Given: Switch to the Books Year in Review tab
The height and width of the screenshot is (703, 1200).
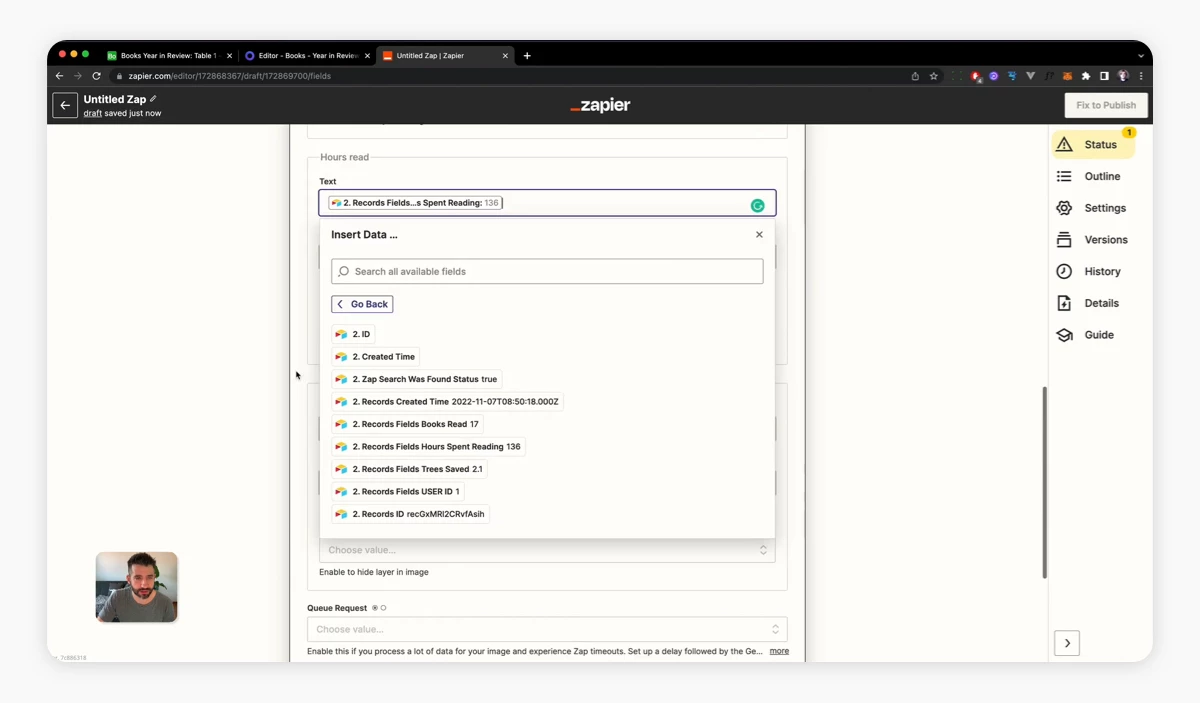Looking at the screenshot, I should [168, 56].
